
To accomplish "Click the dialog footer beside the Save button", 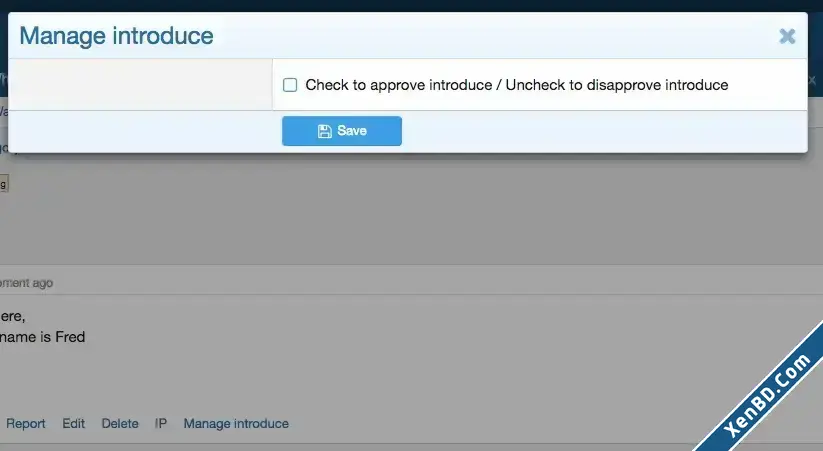I will click(604, 131).
